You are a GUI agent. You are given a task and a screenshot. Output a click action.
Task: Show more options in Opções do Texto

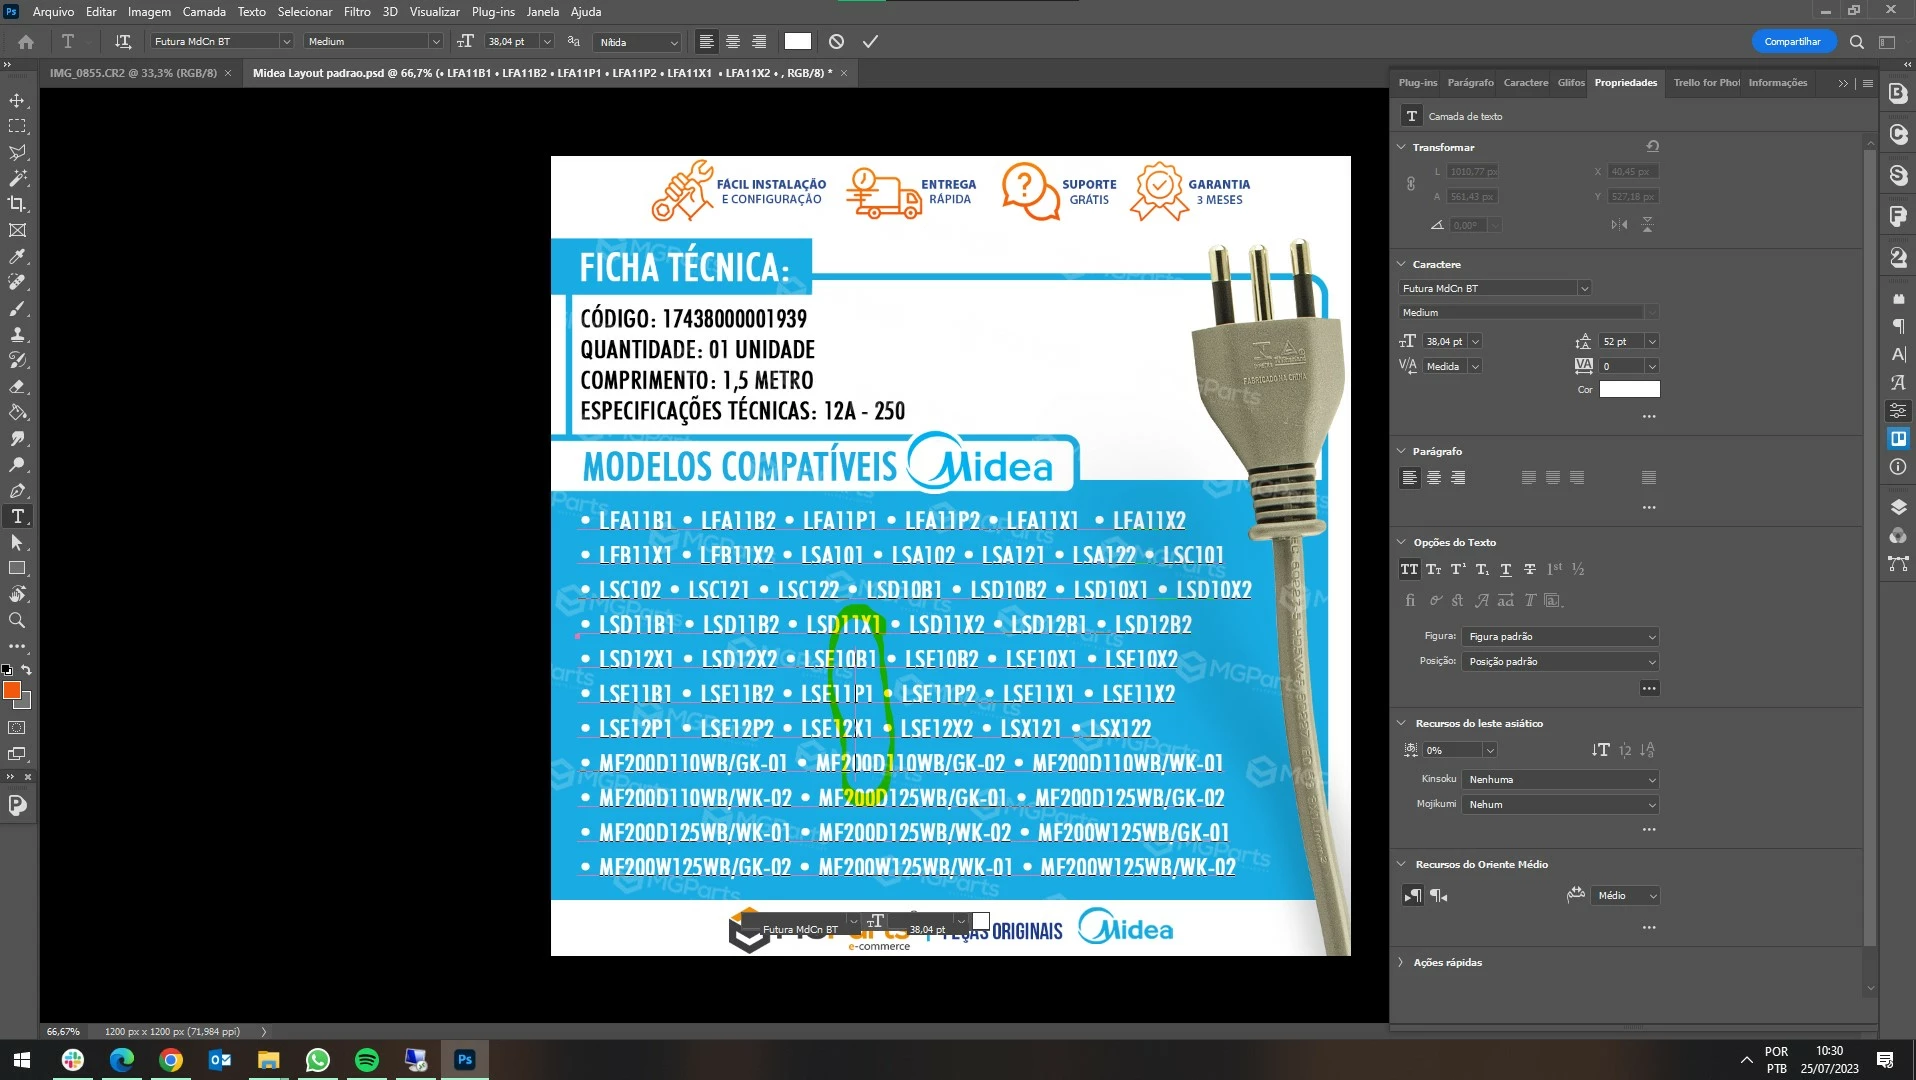tap(1649, 689)
